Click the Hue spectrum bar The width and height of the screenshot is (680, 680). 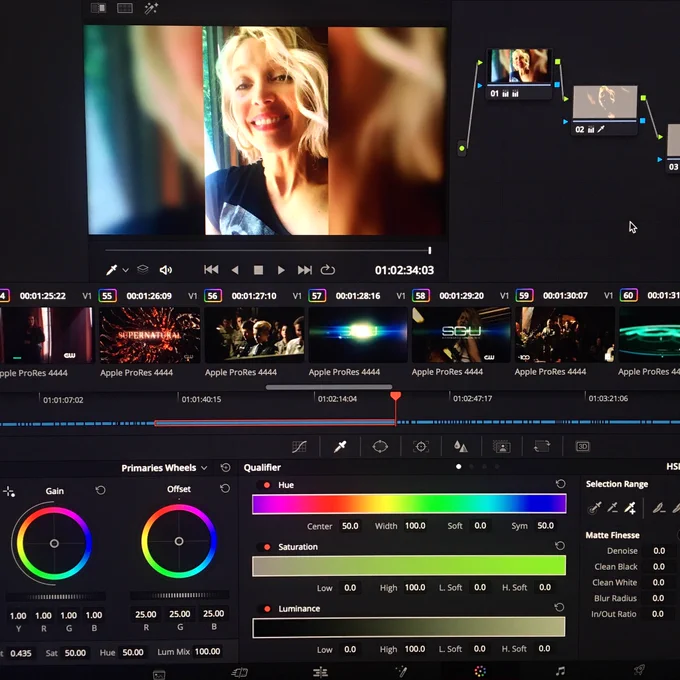pos(409,504)
